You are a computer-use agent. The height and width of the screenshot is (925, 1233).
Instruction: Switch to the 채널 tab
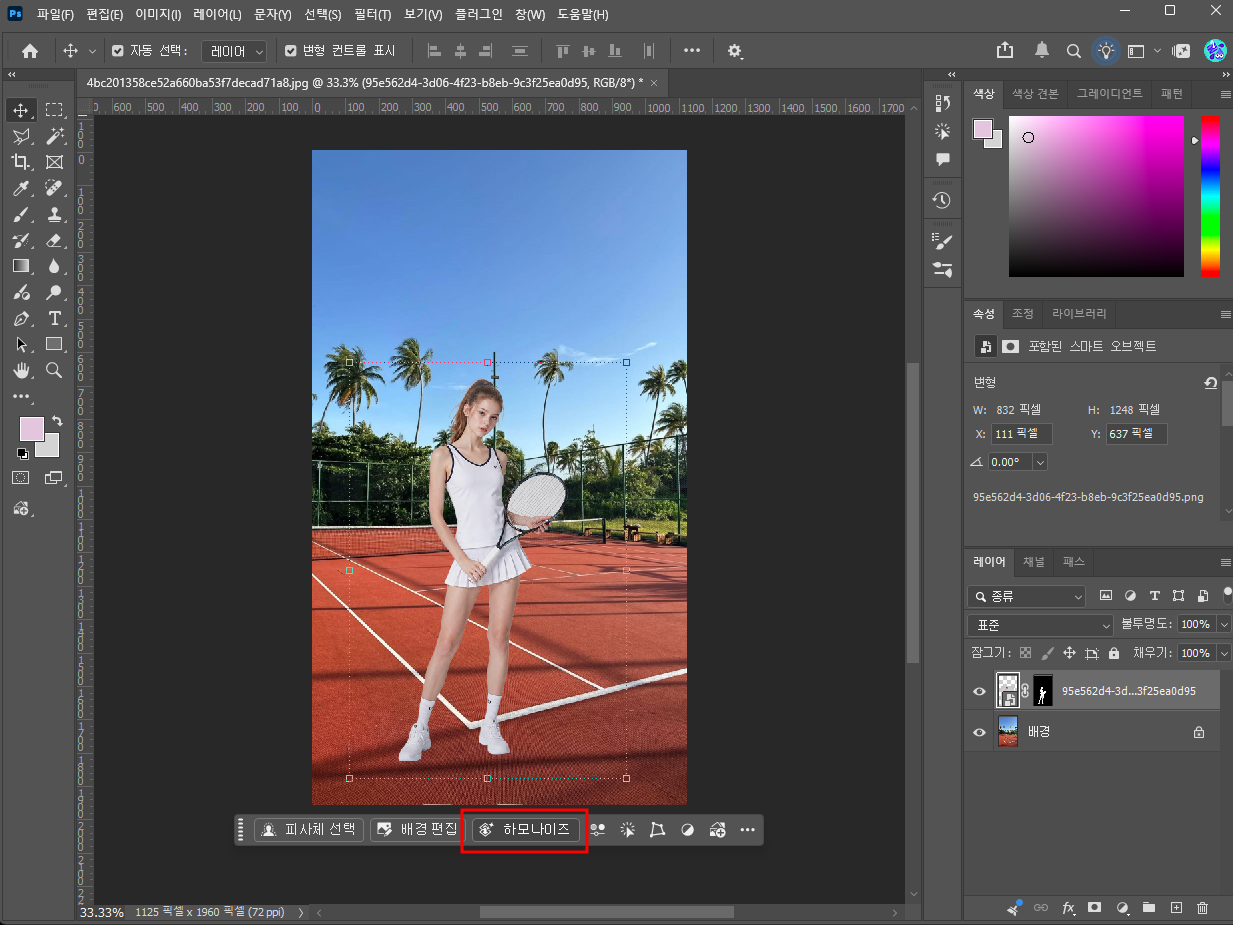(x=1034, y=562)
